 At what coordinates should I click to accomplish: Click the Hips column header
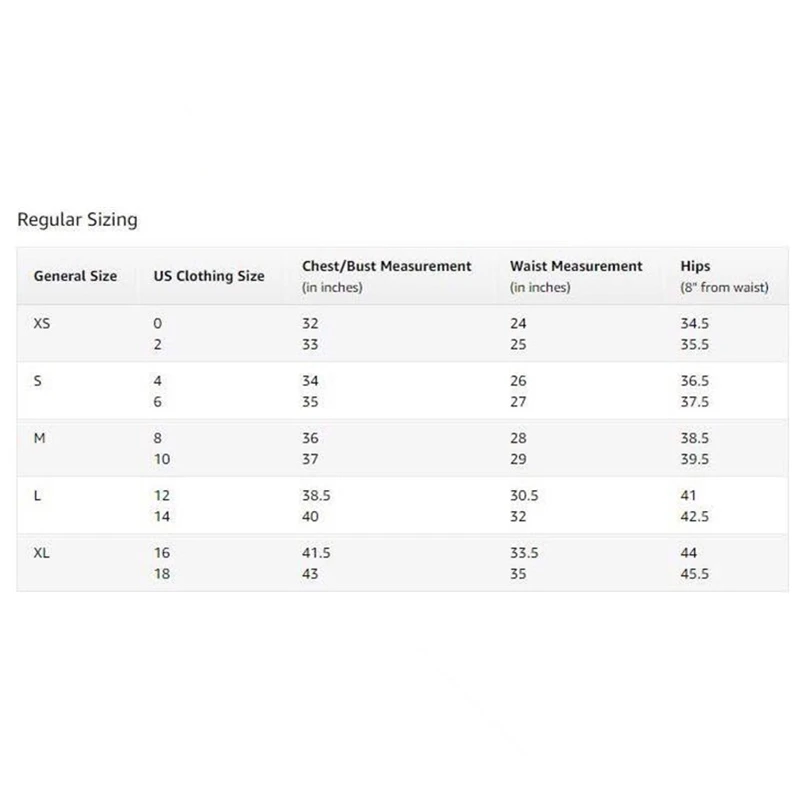click(695, 266)
